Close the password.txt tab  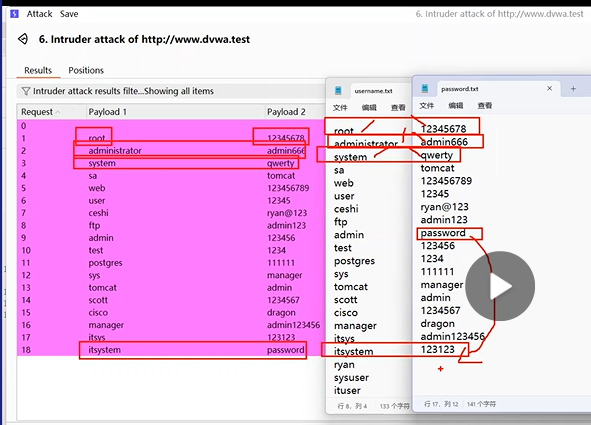click(549, 88)
